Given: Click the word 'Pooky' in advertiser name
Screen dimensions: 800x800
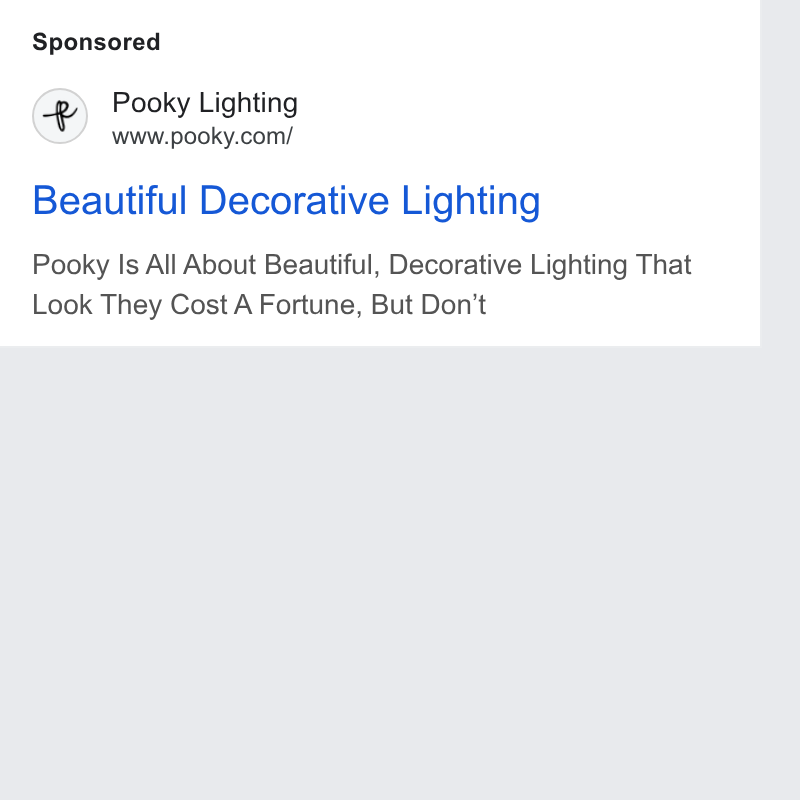Looking at the screenshot, I should click(151, 104).
